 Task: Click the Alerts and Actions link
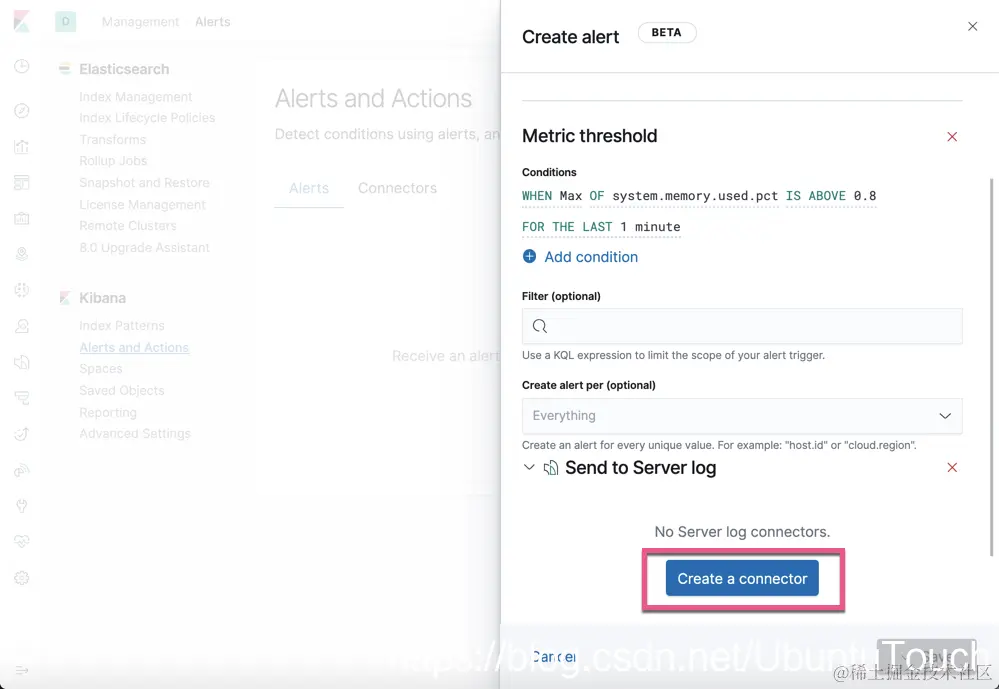134,347
